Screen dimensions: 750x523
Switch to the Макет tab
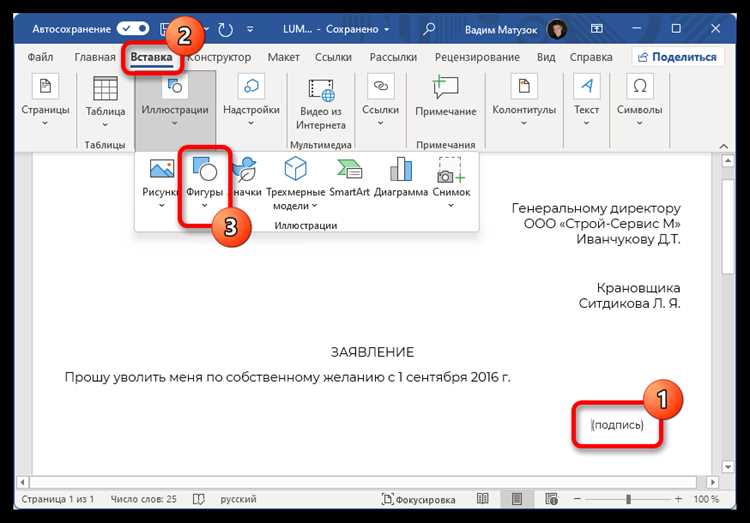coord(283,57)
